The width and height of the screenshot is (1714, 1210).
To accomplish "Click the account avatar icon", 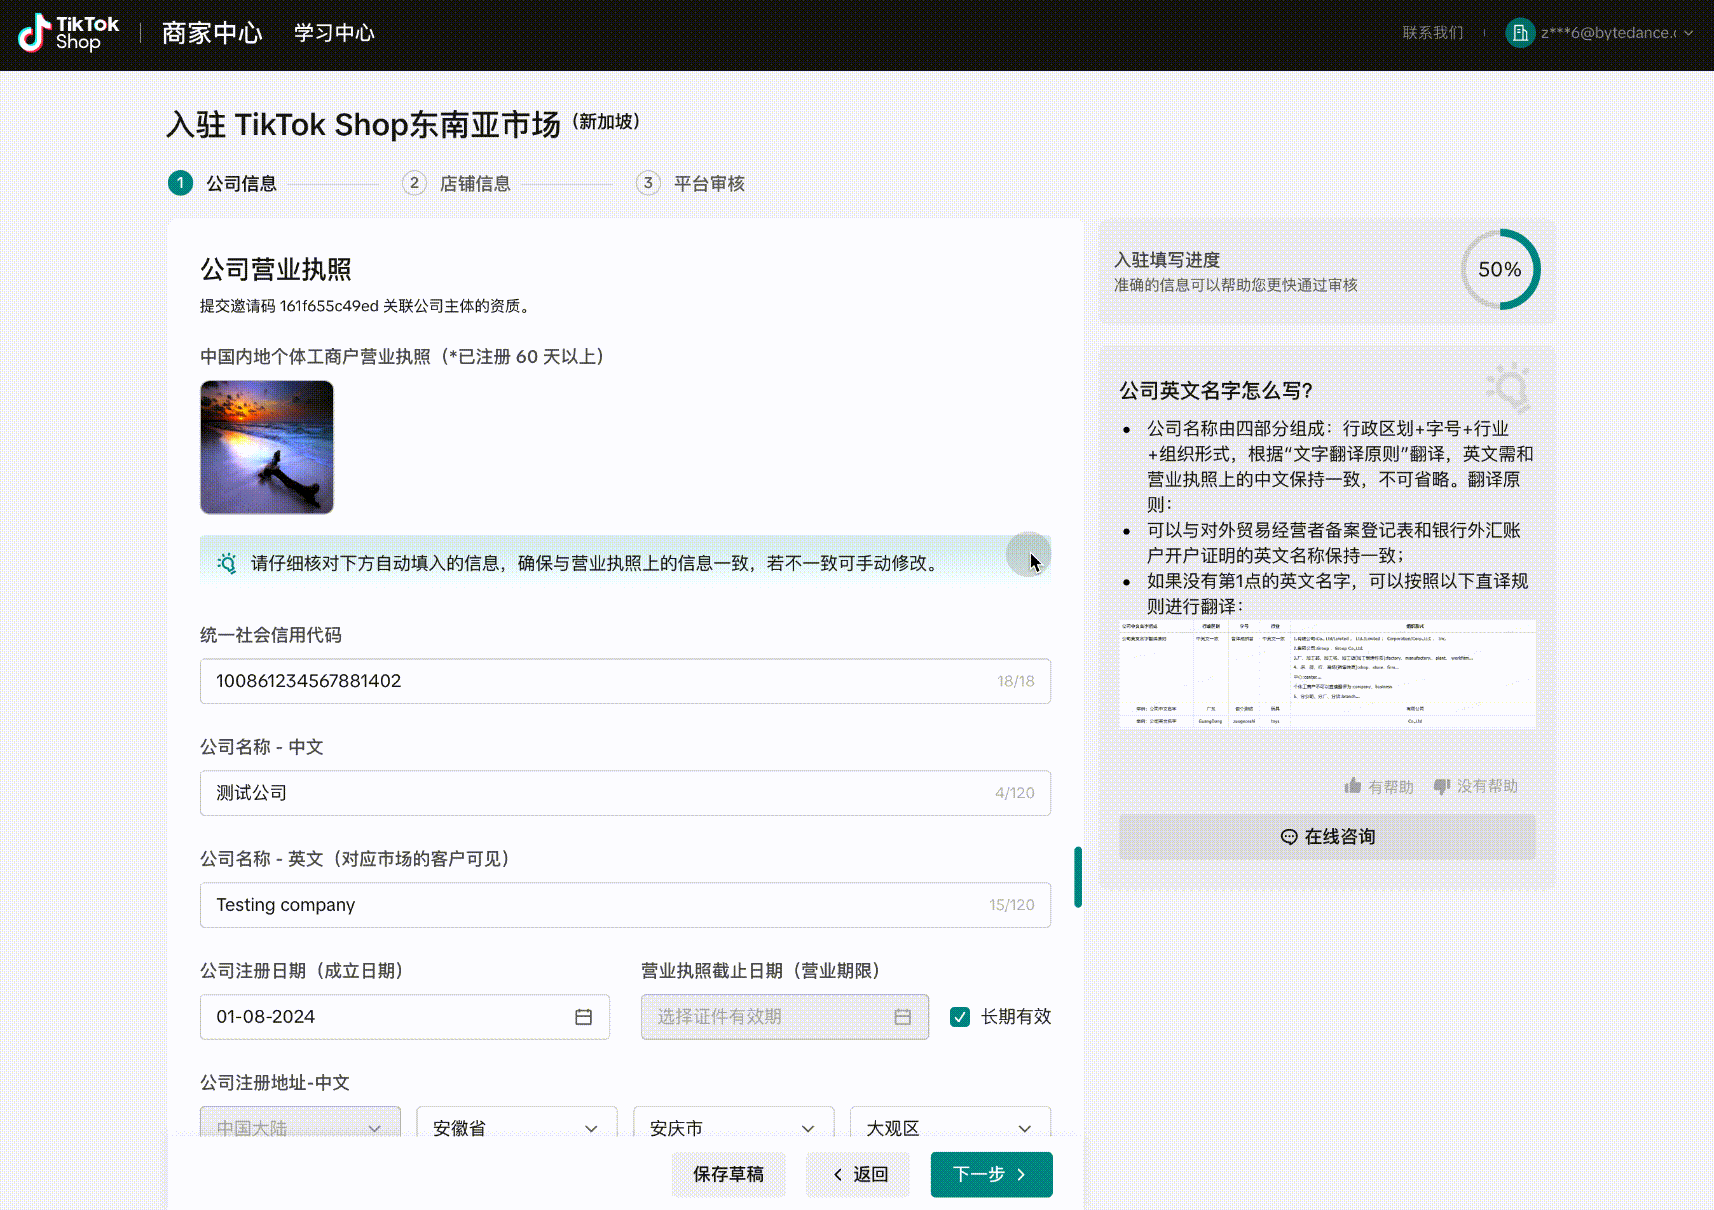I will (x=1519, y=33).
